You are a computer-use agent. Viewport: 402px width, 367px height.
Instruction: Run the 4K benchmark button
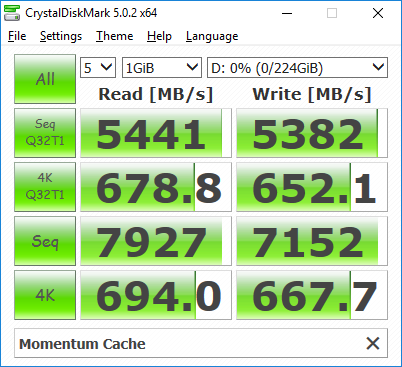(x=45, y=295)
